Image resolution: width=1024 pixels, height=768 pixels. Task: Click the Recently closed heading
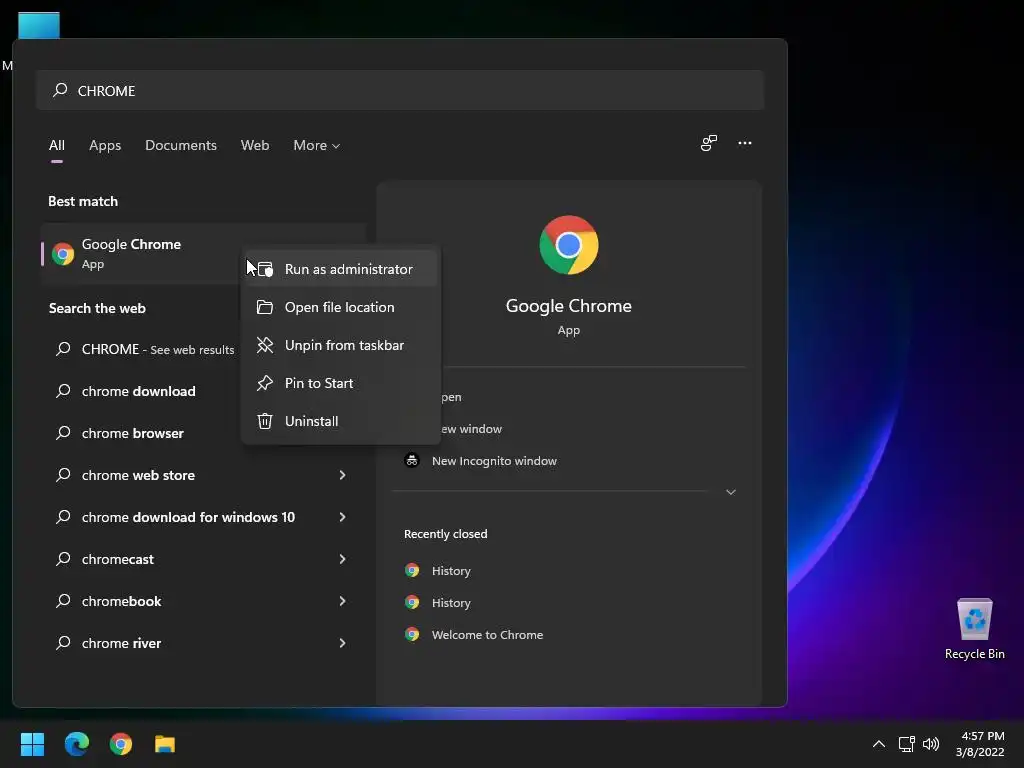coord(445,534)
